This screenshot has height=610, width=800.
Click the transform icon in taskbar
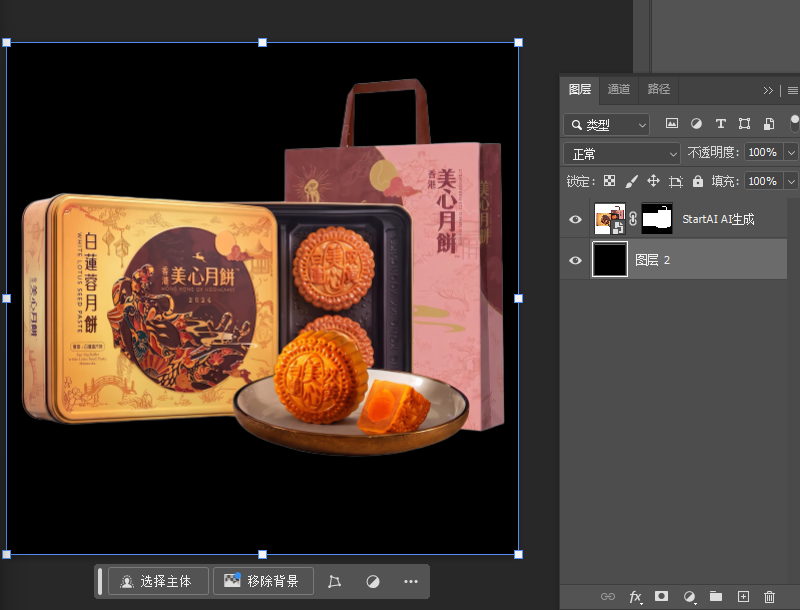[334, 581]
